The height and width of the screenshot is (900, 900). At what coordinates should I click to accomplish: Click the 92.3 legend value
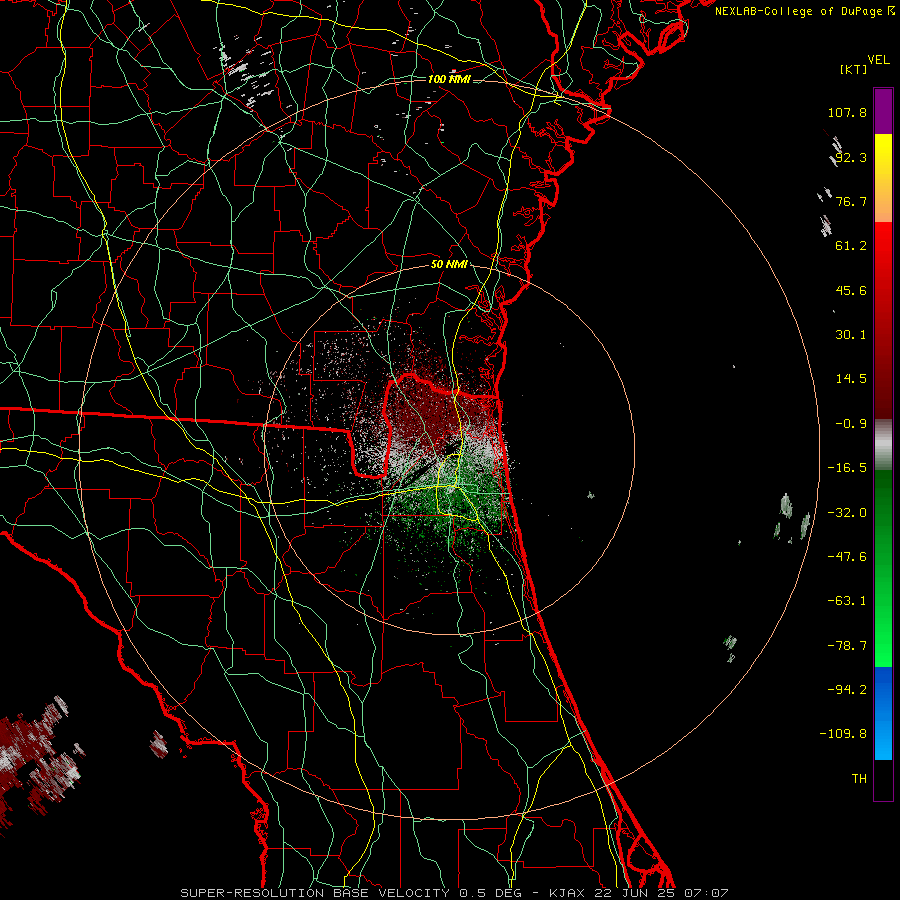[851, 157]
